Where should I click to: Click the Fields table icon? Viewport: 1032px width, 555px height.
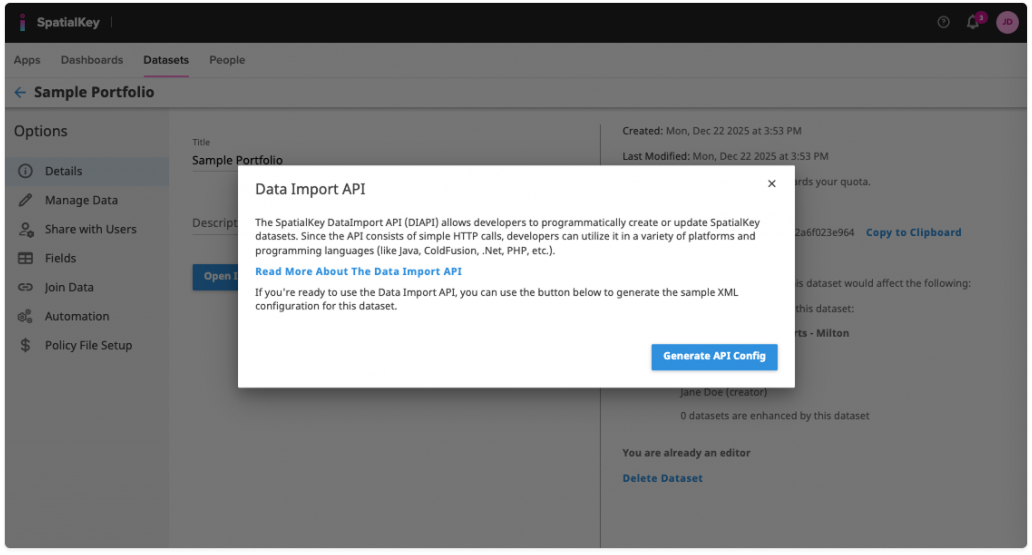pos(25,258)
